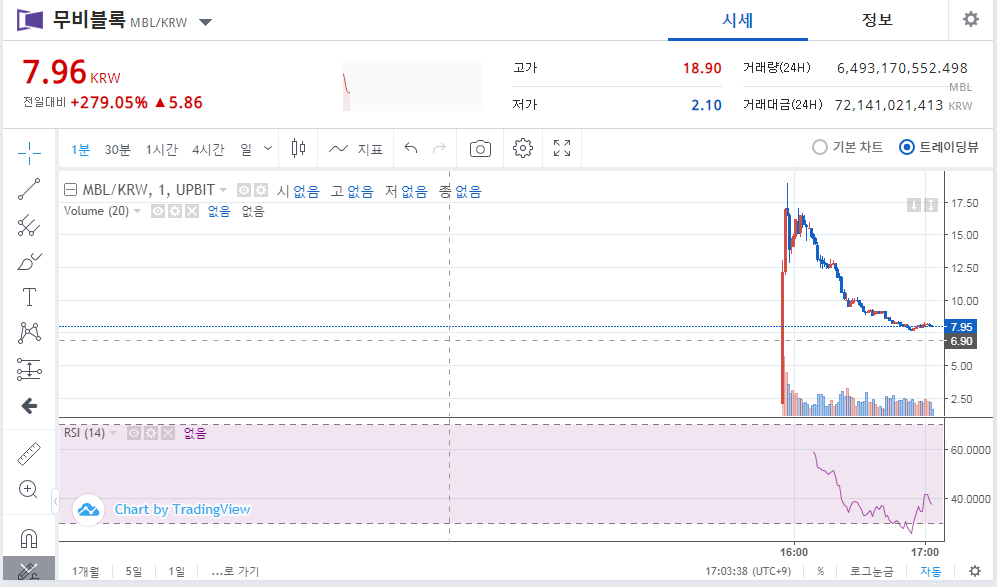
Task: Take a chart snapshot with camera icon
Action: click(480, 149)
